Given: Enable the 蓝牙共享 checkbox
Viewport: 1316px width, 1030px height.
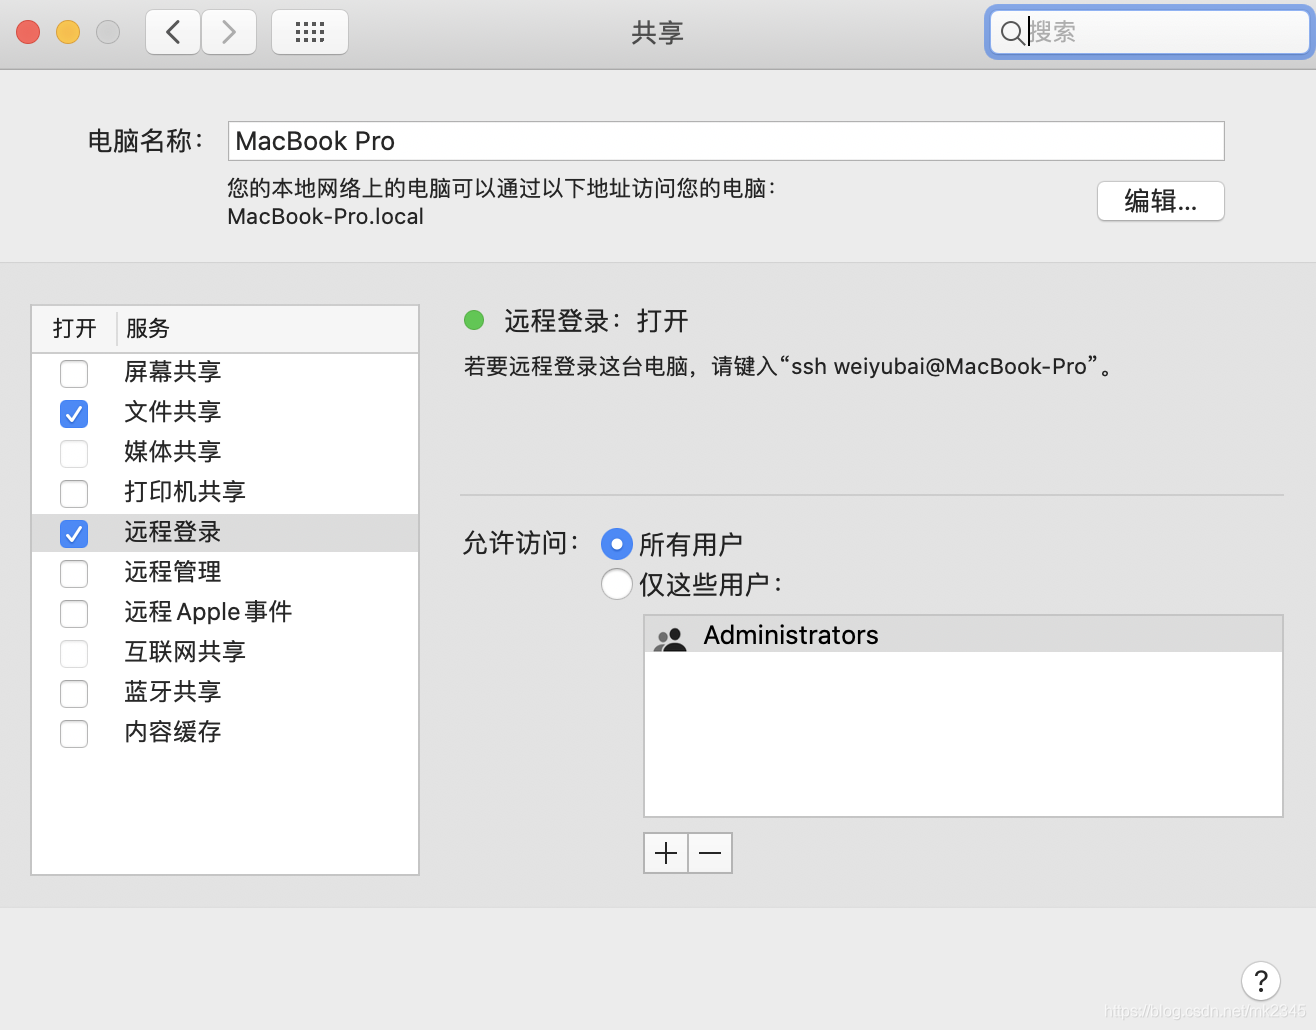Looking at the screenshot, I should pos(74,694).
